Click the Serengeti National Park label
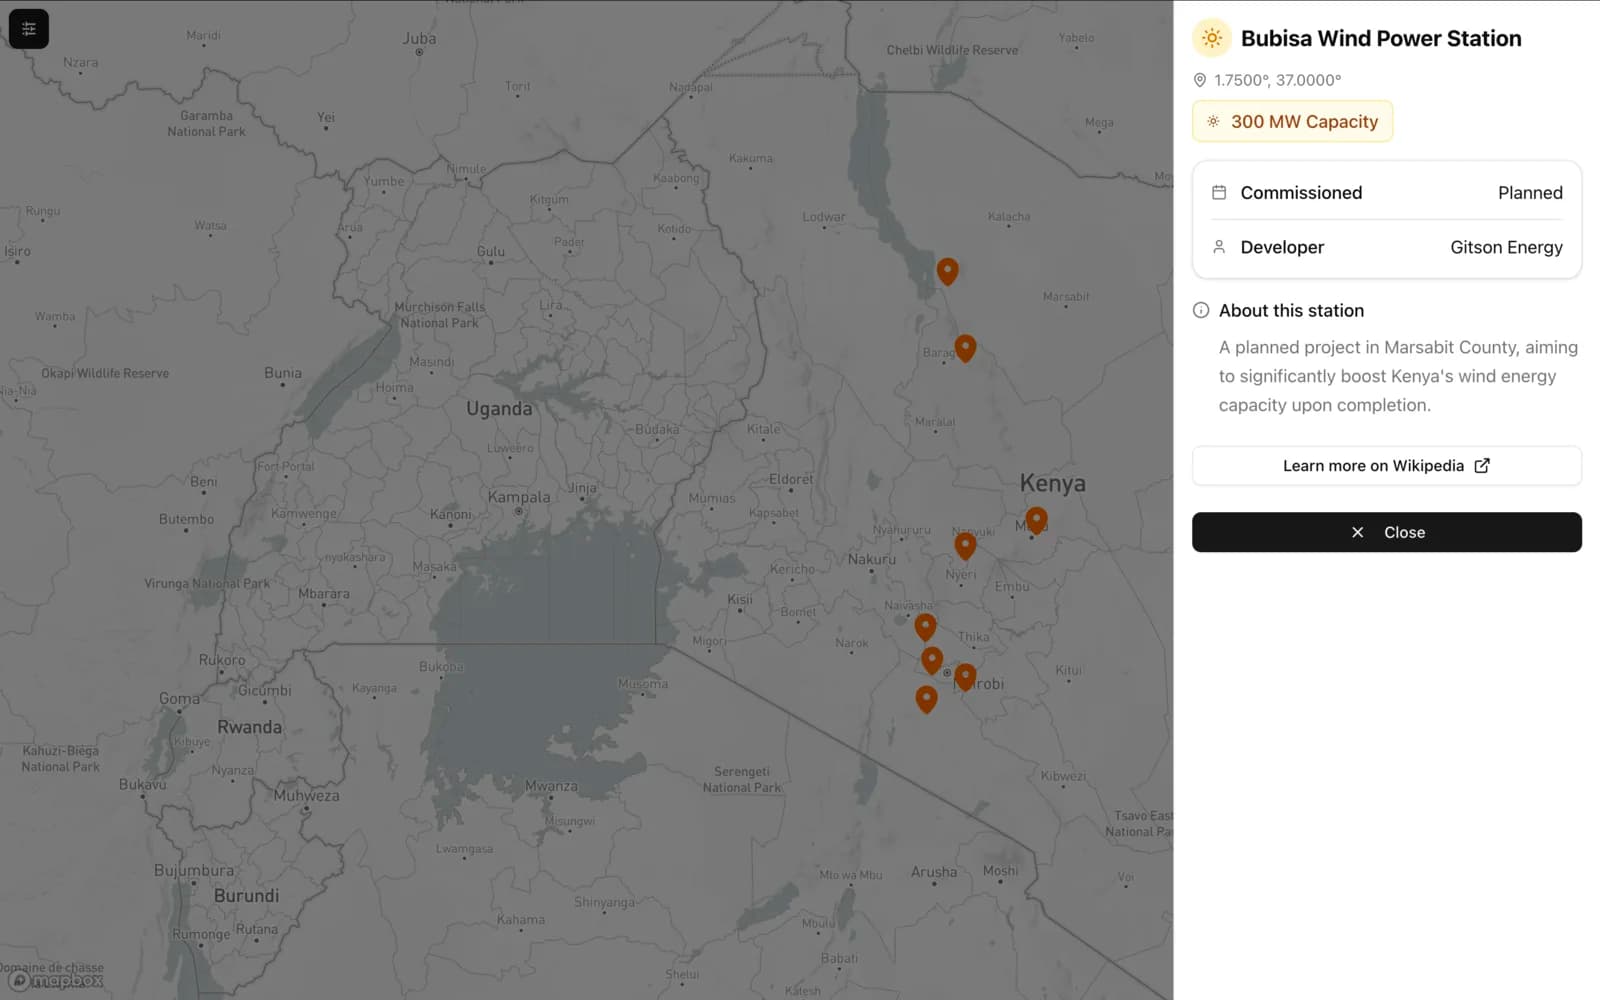1600x1000 pixels. click(742, 779)
